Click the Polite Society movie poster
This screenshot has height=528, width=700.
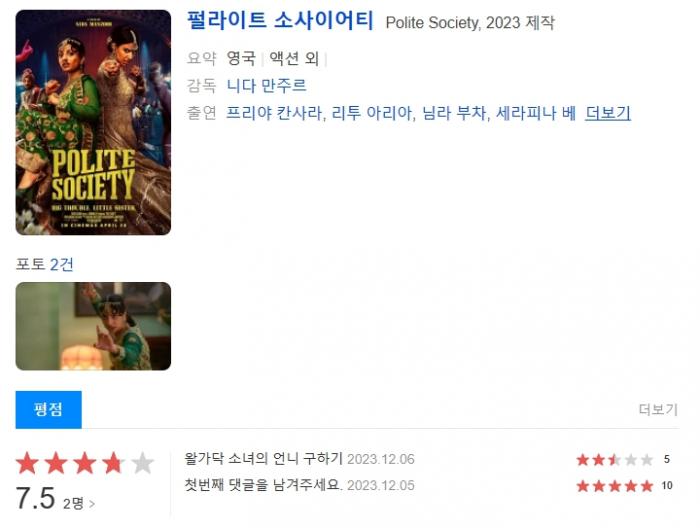click(93, 122)
